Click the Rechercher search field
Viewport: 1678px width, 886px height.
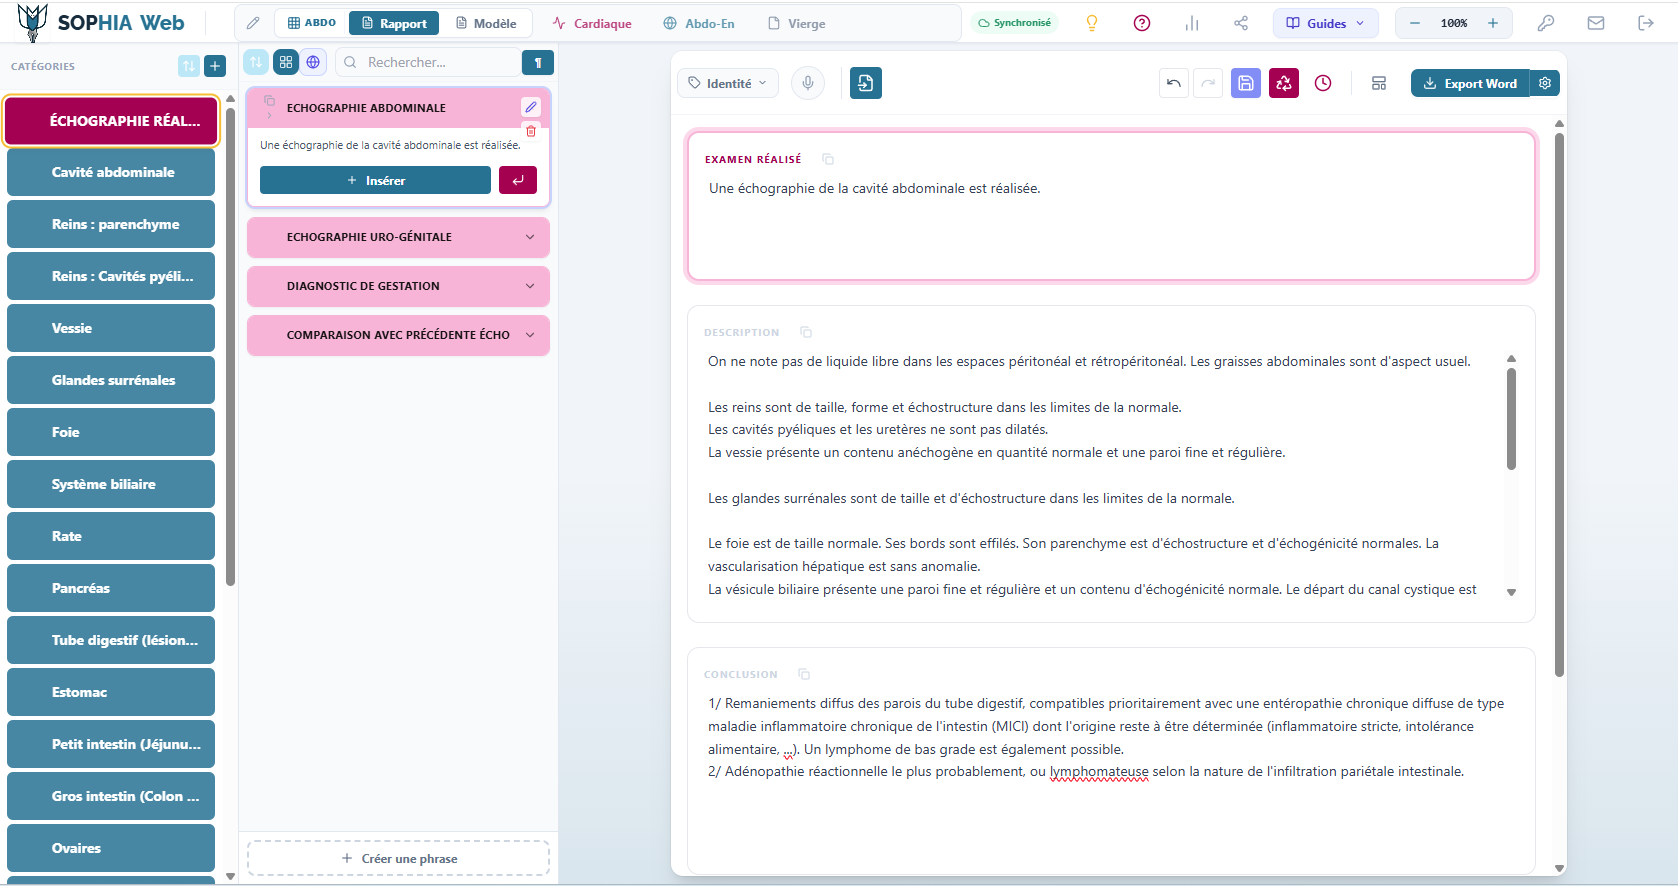428,62
